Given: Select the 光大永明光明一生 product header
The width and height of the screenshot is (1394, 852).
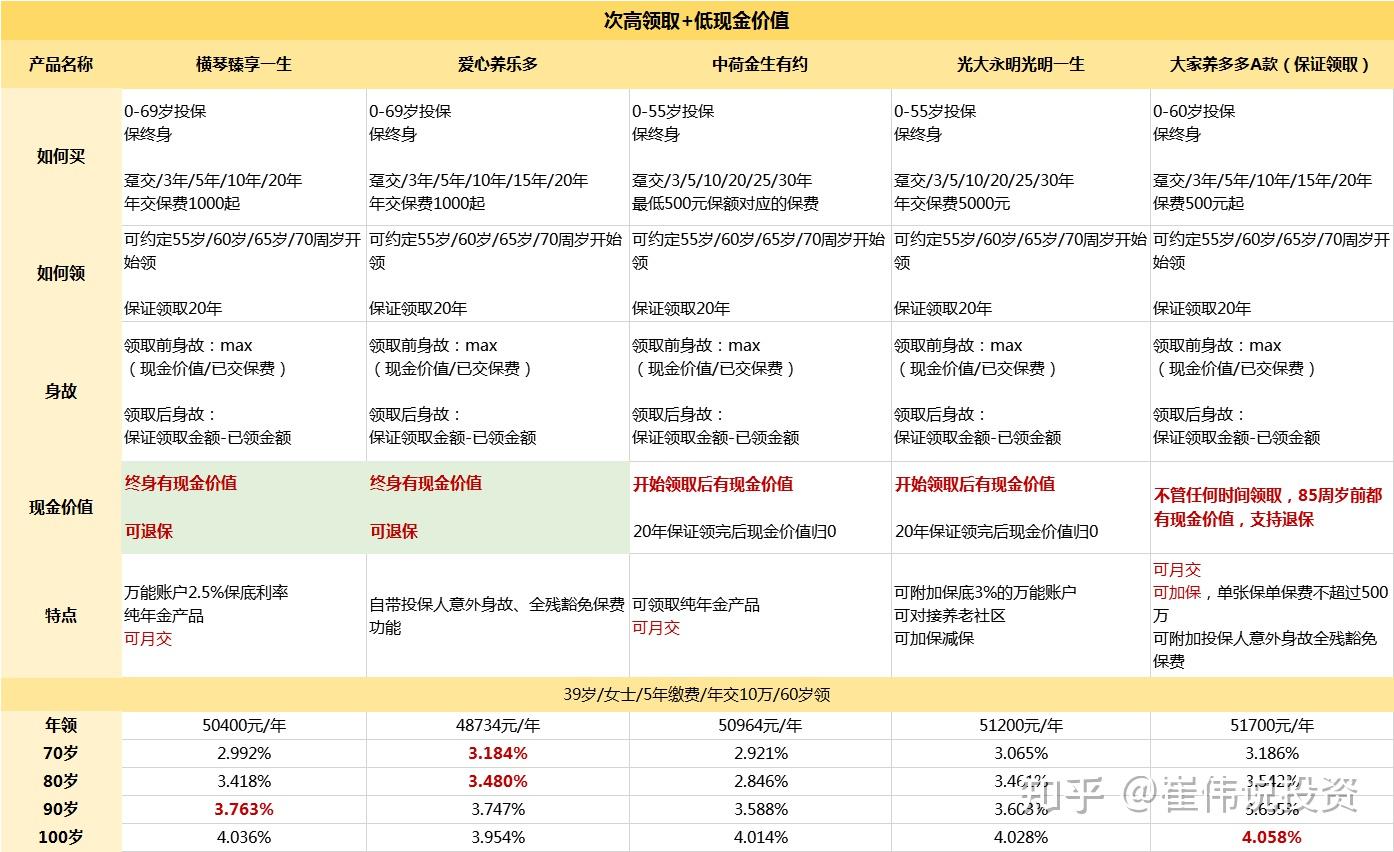Looking at the screenshot, I should pos(1020,64).
